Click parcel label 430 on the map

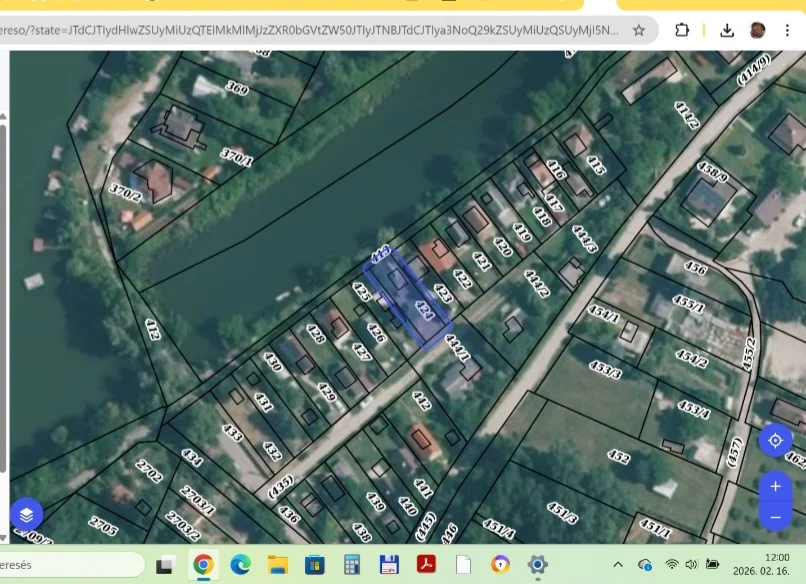(x=272, y=361)
